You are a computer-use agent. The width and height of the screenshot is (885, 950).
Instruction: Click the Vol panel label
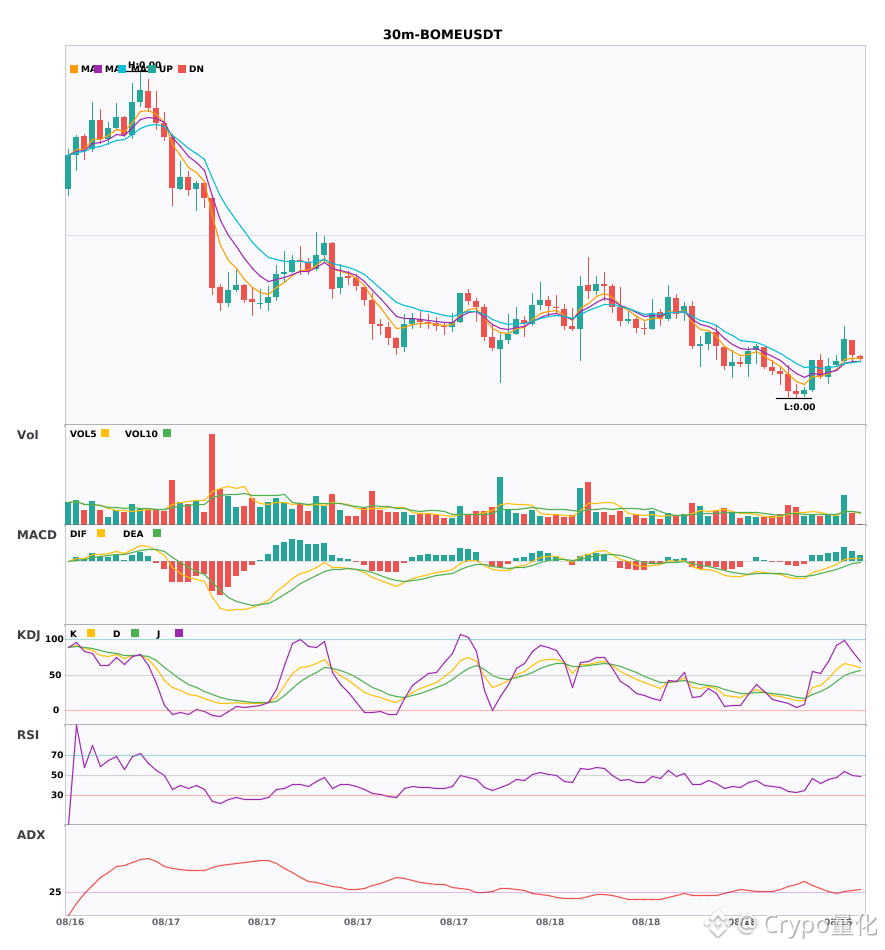click(27, 435)
